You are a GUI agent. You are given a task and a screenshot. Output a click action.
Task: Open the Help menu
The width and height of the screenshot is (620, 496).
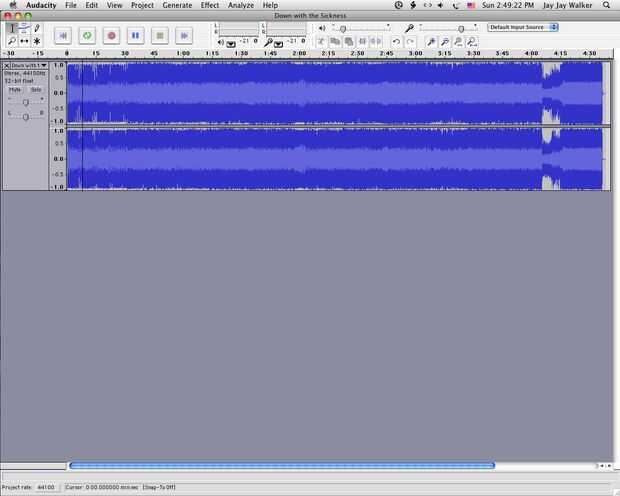270,5
